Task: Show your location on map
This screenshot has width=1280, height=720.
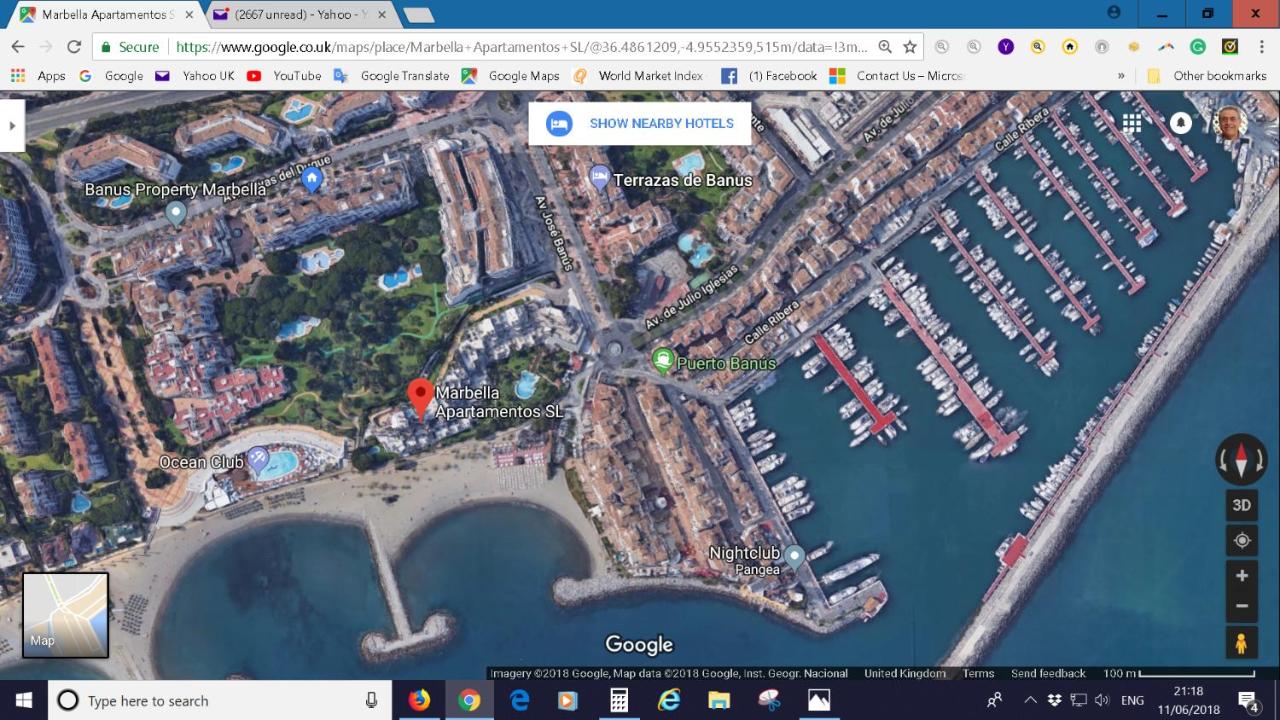Action: (1242, 540)
